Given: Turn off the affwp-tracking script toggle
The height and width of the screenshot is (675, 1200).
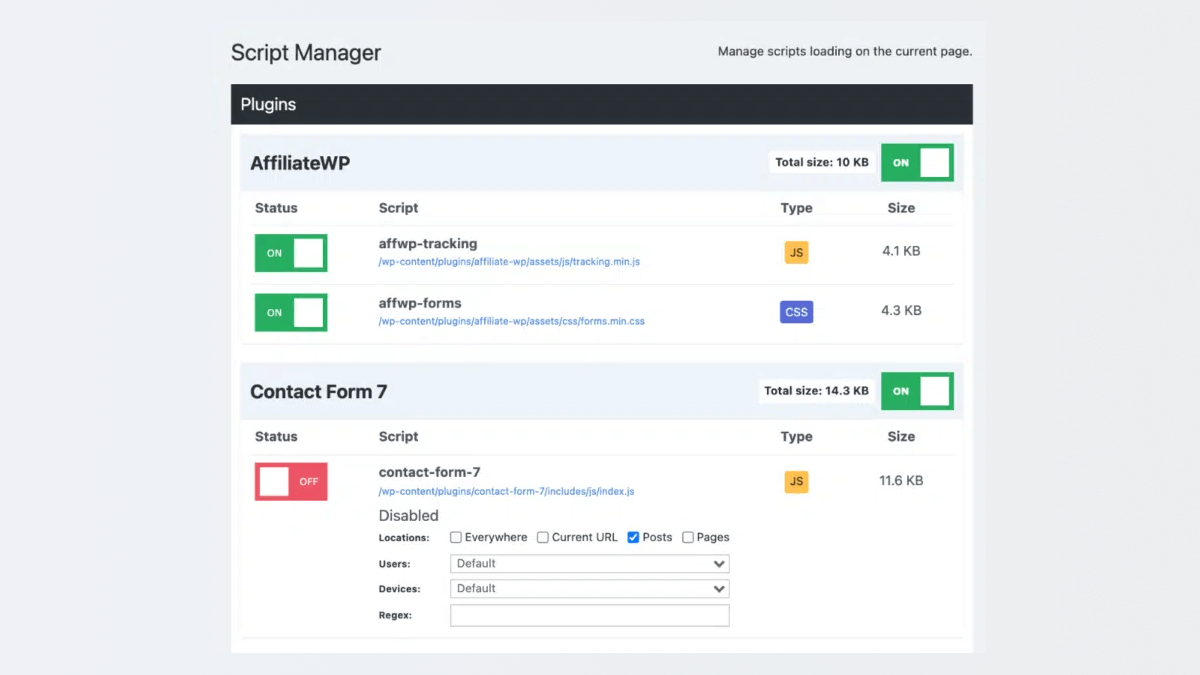Looking at the screenshot, I should [291, 253].
